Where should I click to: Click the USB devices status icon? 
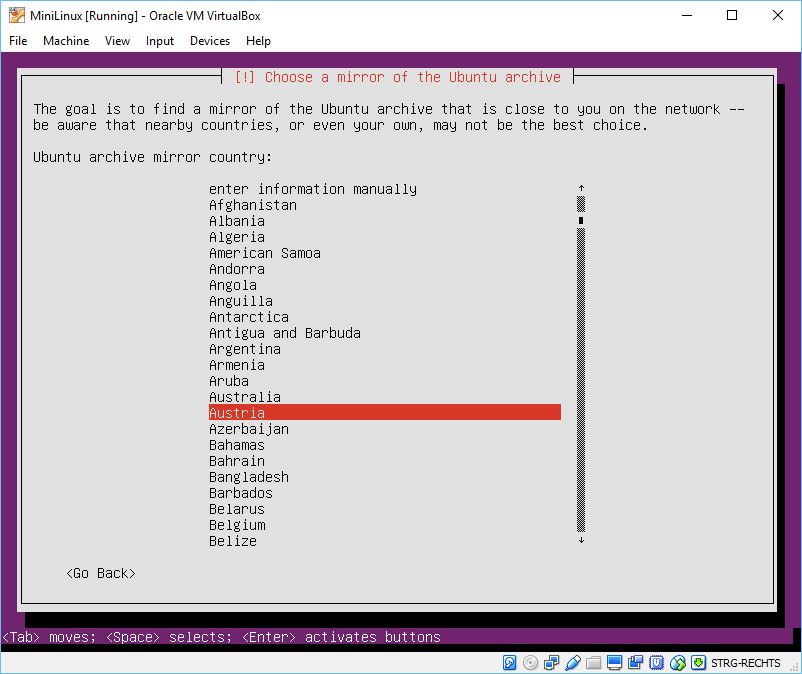click(573, 663)
